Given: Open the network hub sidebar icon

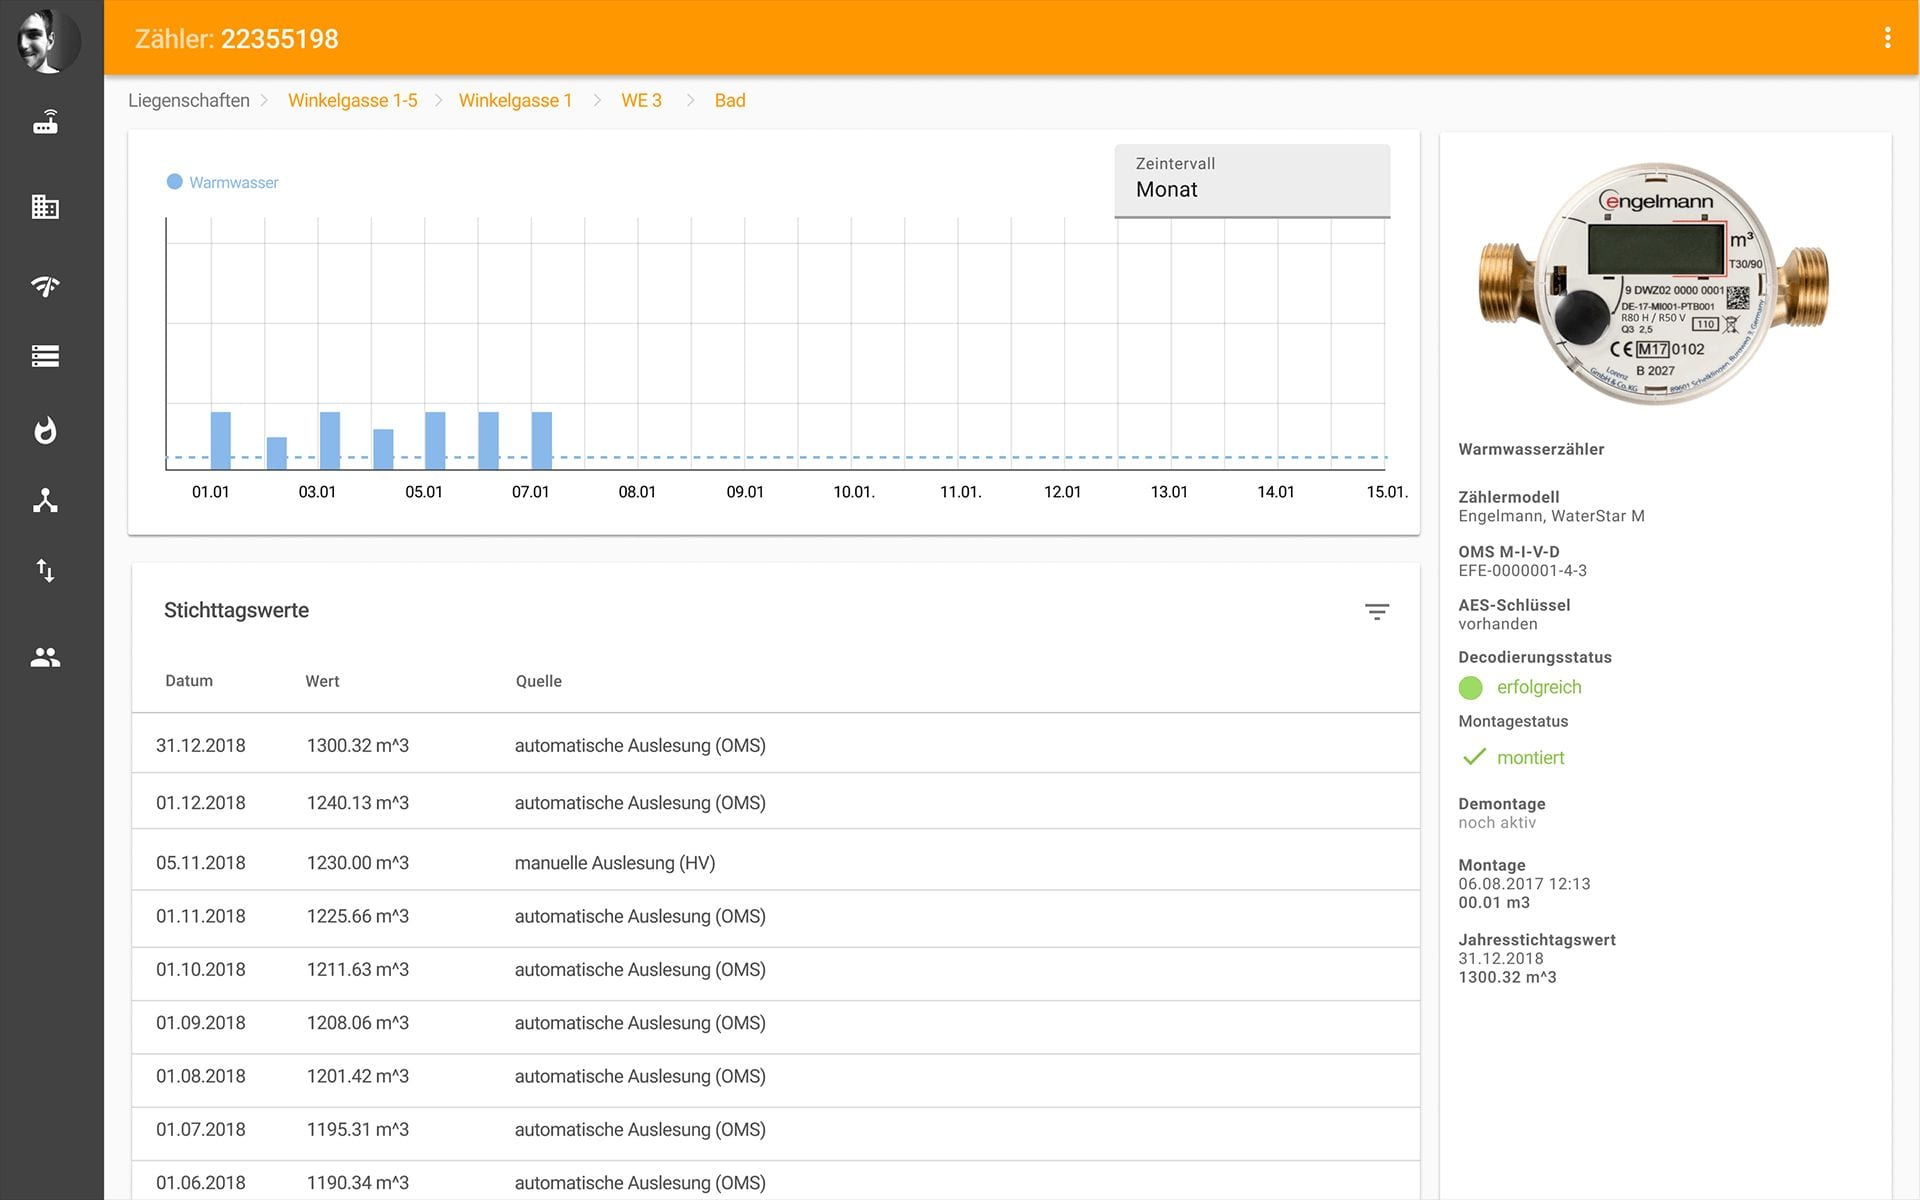Looking at the screenshot, I should pos(45,500).
